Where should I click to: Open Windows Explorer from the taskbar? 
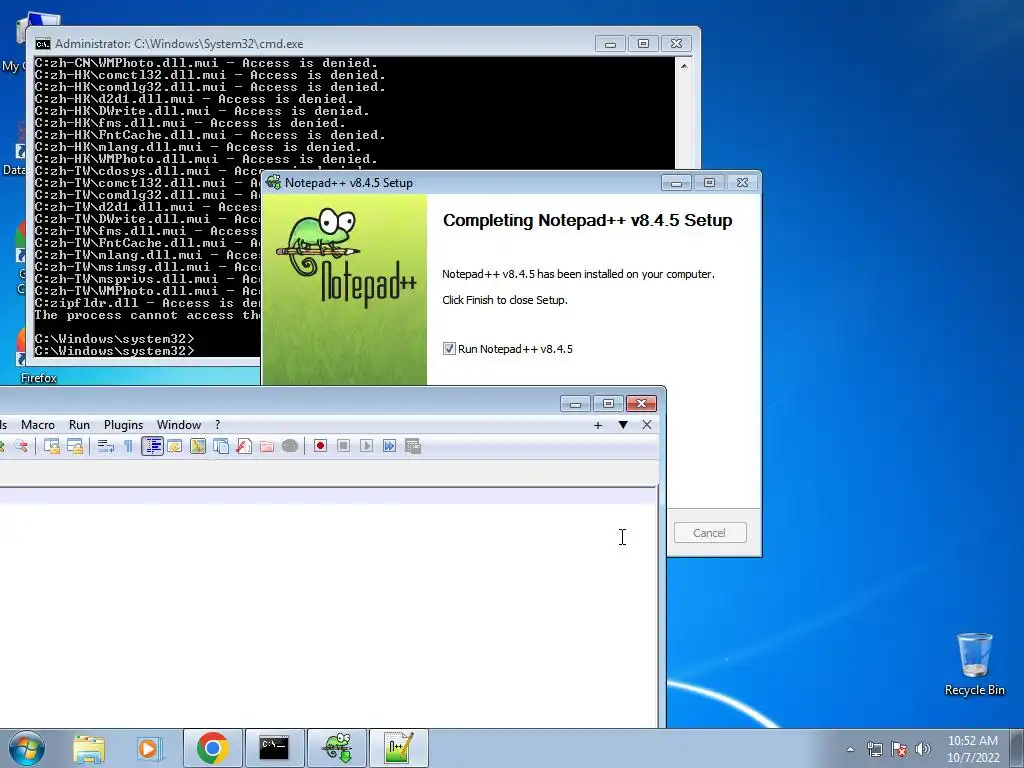(x=89, y=748)
